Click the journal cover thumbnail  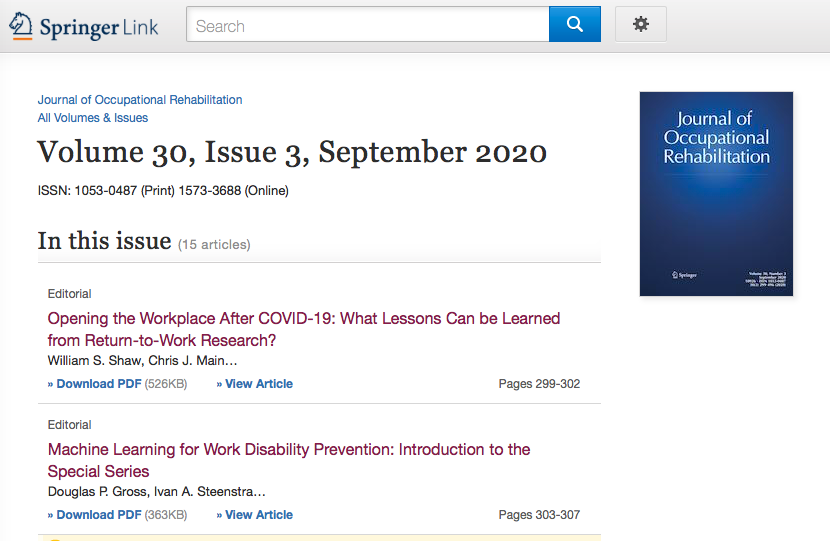pos(716,194)
